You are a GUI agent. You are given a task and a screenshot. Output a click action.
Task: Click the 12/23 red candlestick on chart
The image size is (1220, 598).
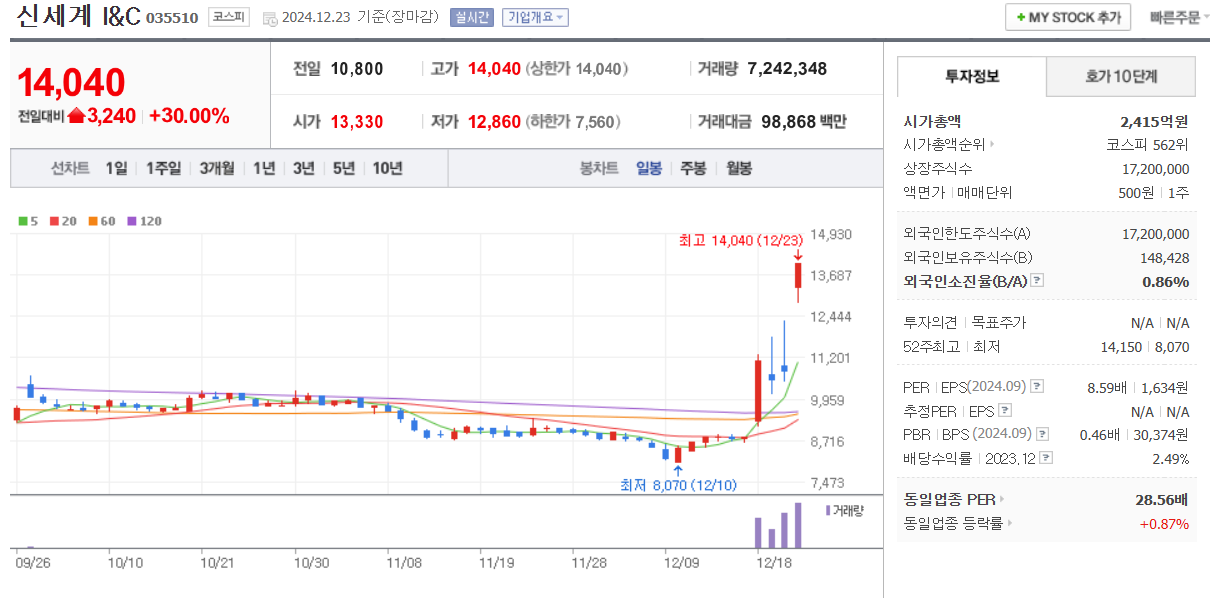coord(798,275)
